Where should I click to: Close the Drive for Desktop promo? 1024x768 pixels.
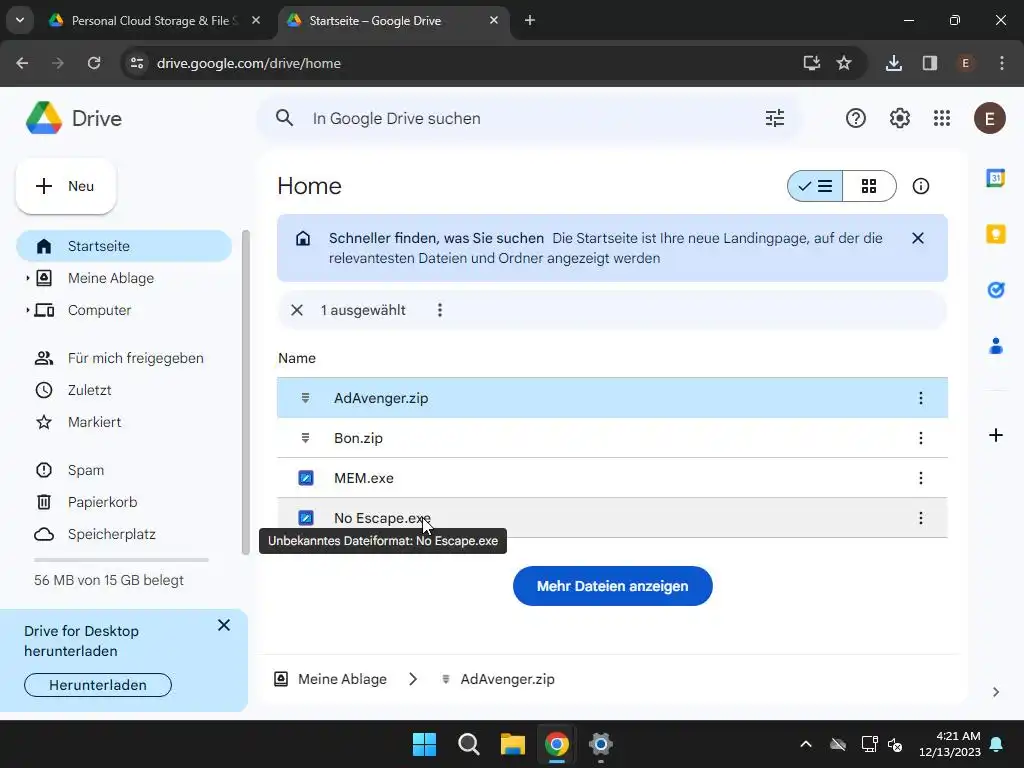point(223,626)
